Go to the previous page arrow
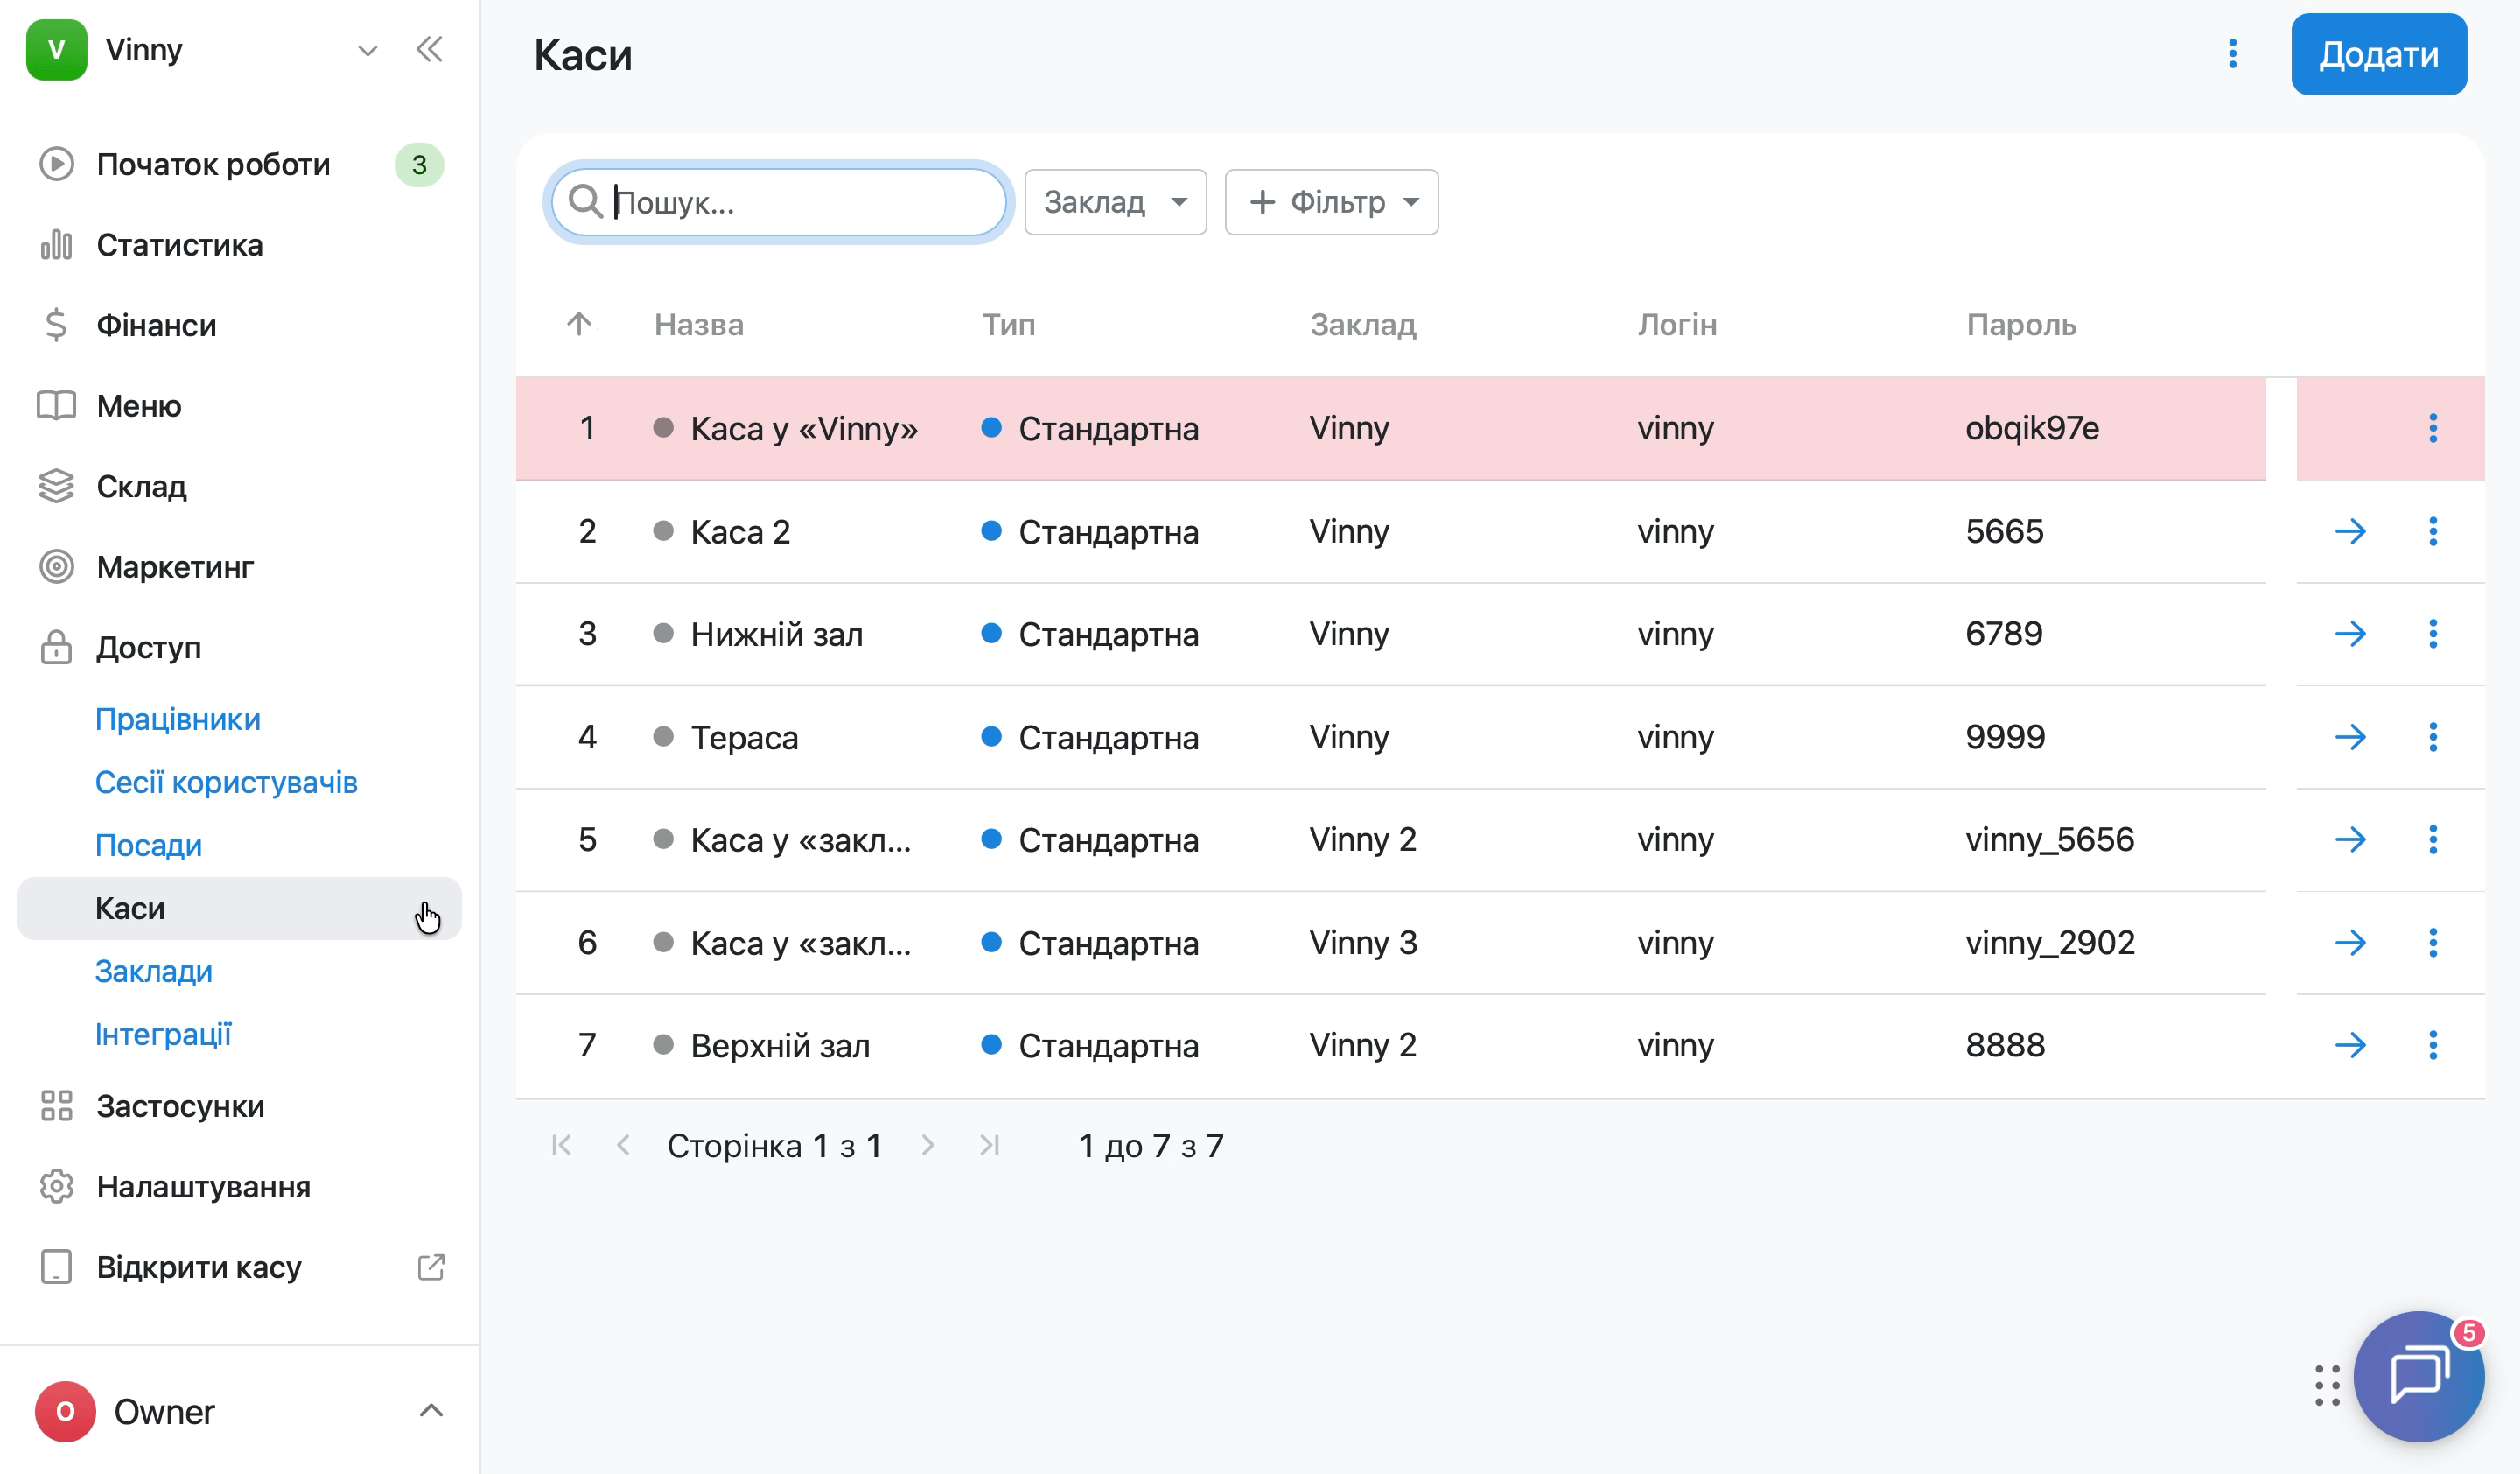Viewport: 2520px width, 1474px height. coord(623,1145)
